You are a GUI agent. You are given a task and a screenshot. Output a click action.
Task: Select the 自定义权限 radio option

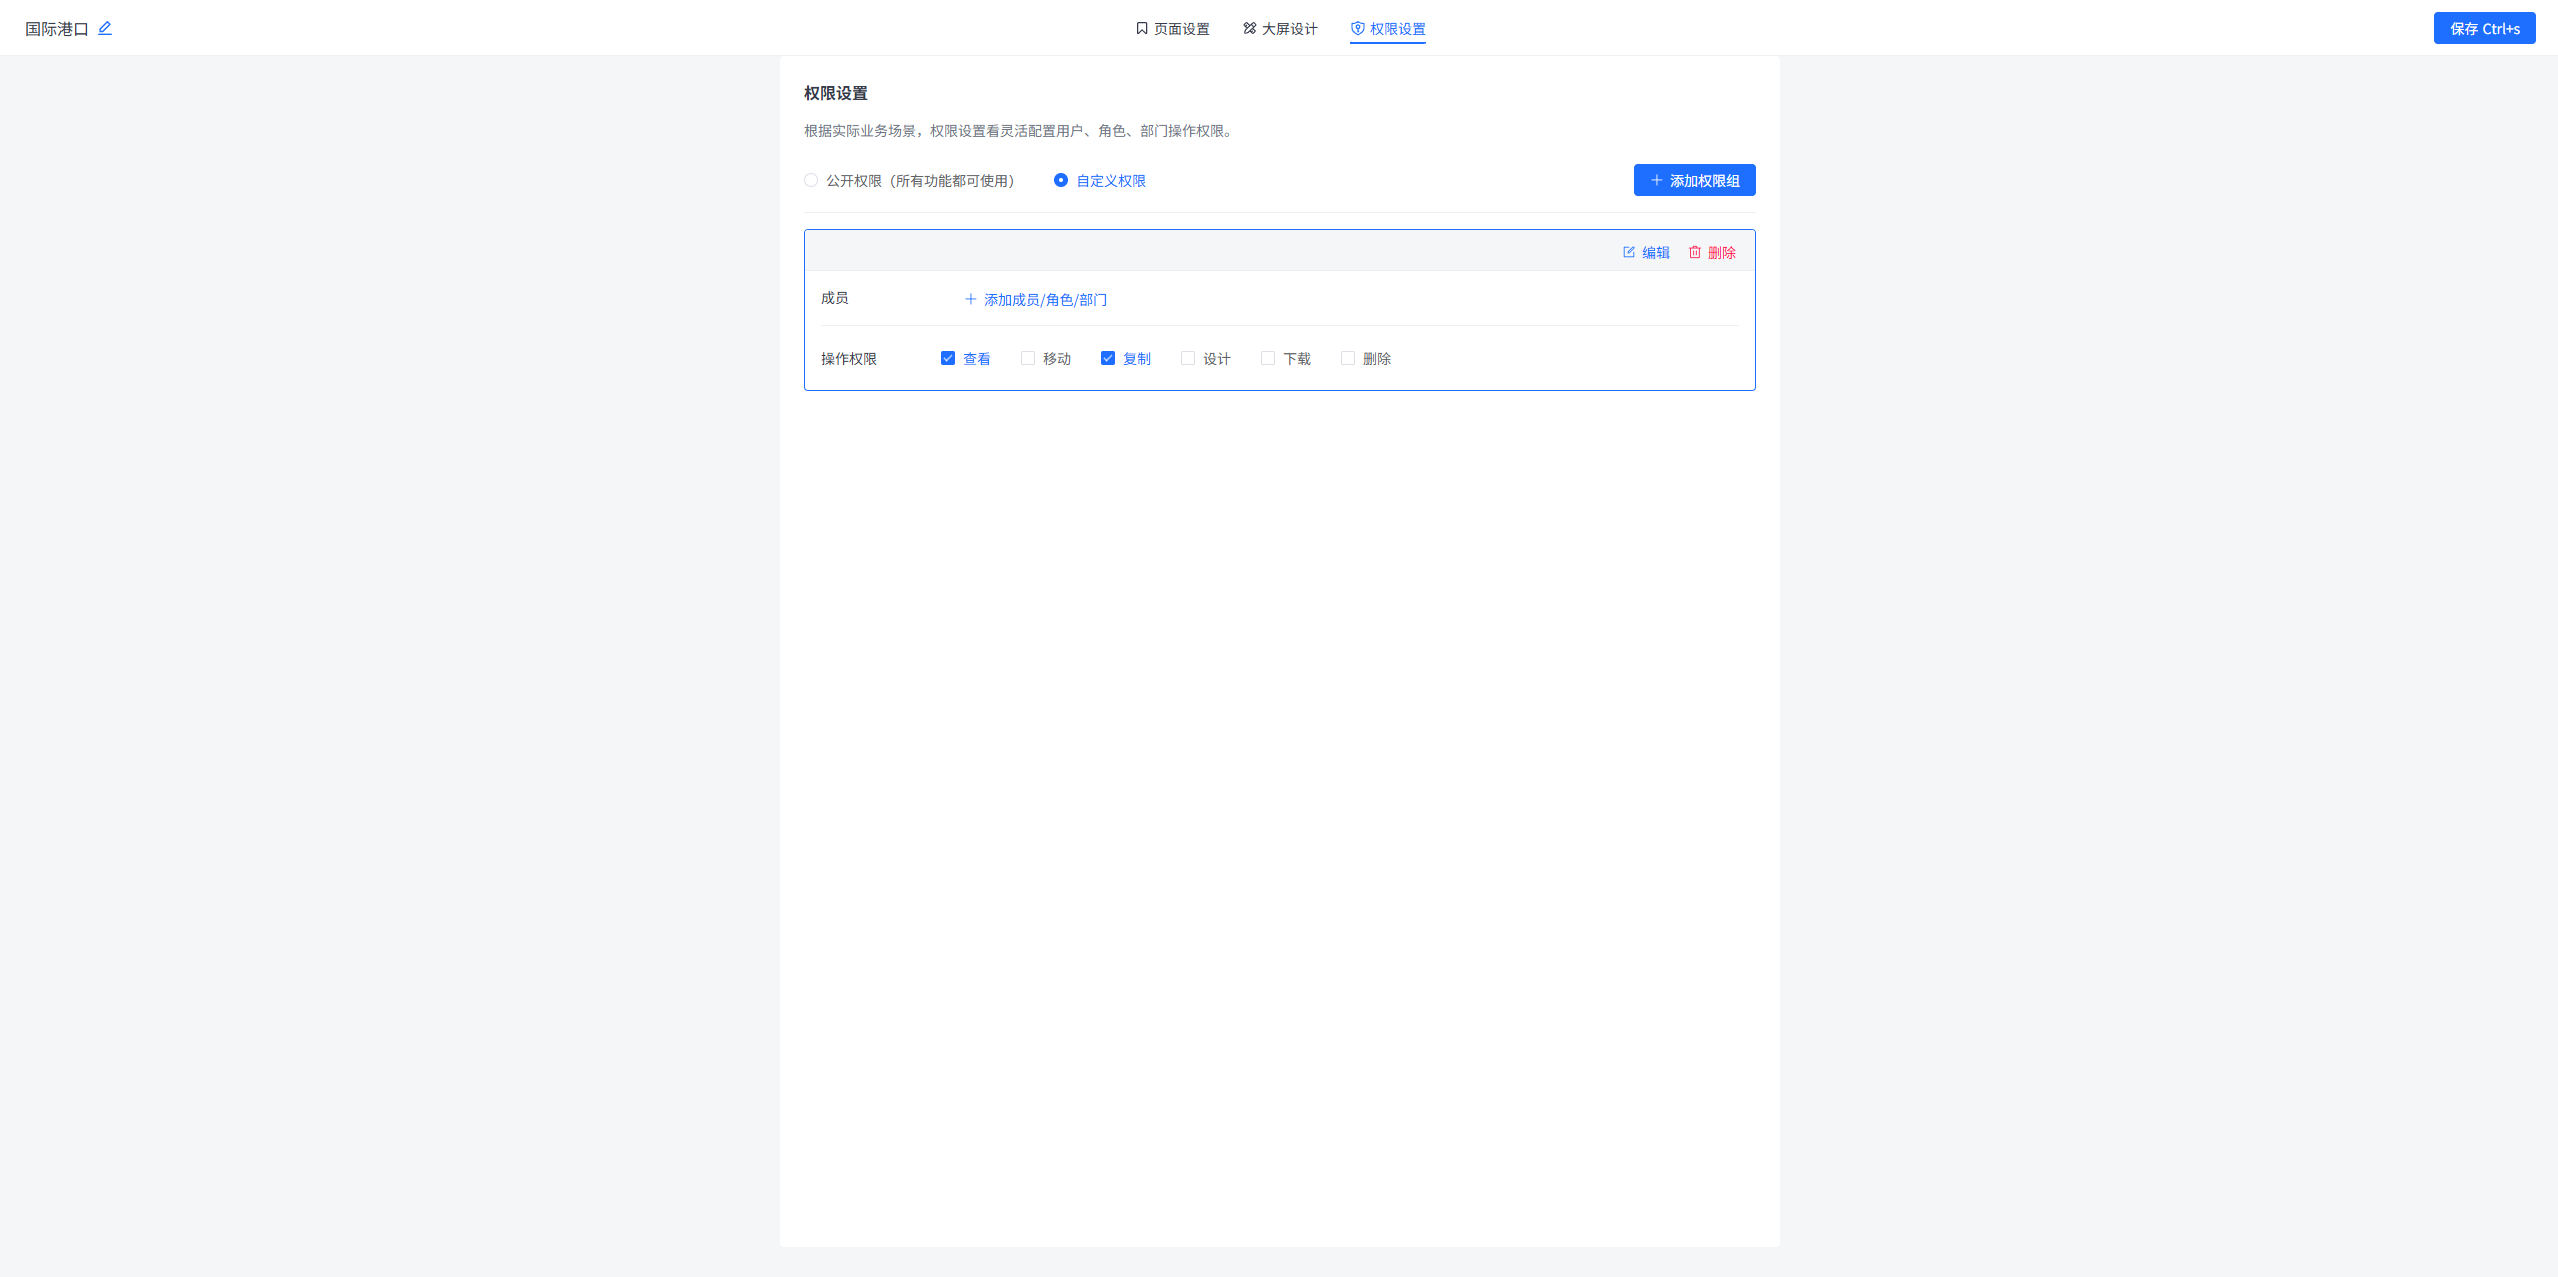1060,180
